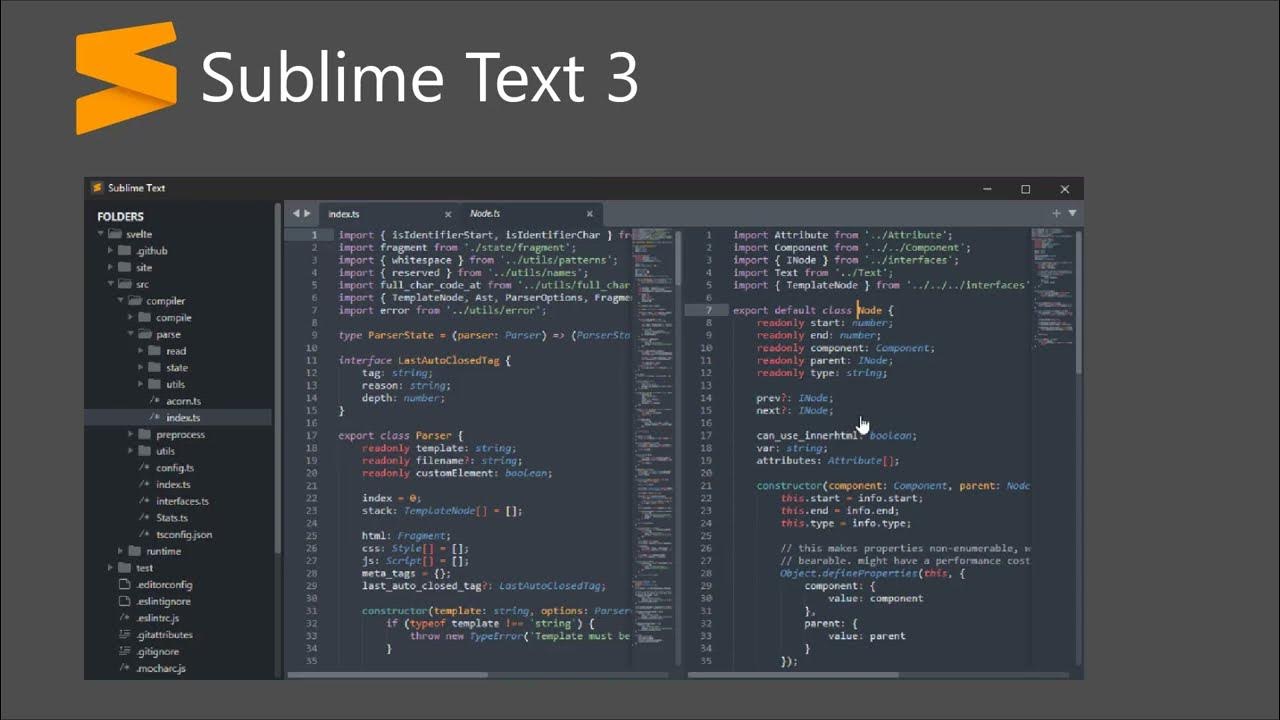This screenshot has height=720, width=1280.
Task: Click the state folder icon
Action: coord(155,368)
